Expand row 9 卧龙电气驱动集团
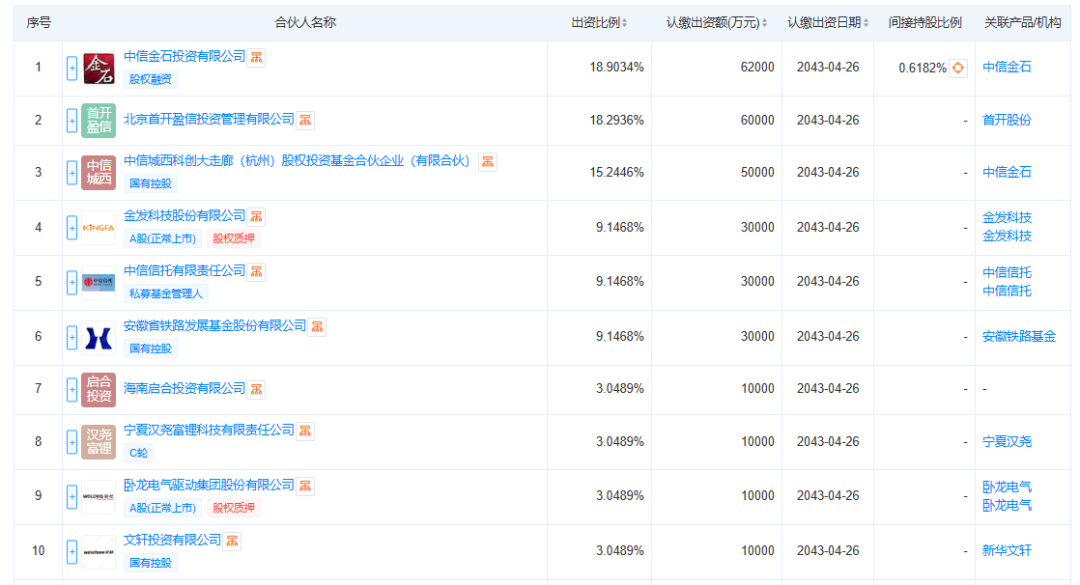The height and width of the screenshot is (585, 1080). pyautogui.click(x=72, y=497)
